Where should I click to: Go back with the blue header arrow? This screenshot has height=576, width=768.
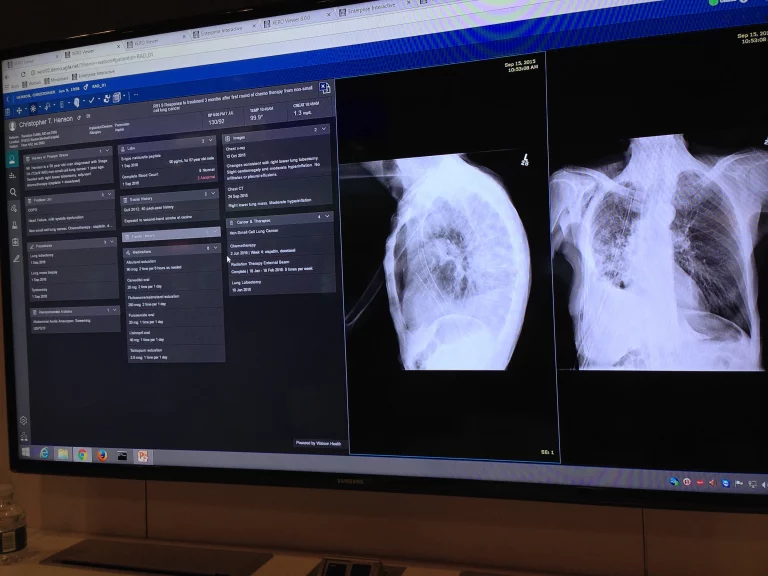(8, 99)
